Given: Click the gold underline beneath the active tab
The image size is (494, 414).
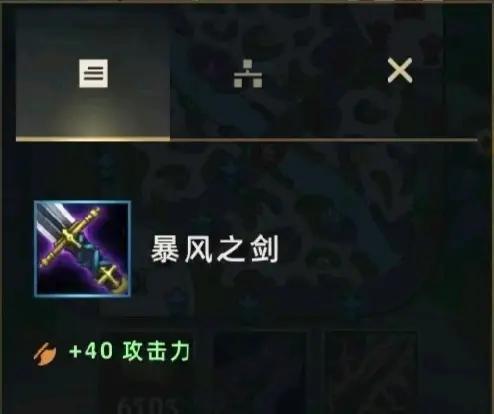Looking at the screenshot, I should pos(93,139).
